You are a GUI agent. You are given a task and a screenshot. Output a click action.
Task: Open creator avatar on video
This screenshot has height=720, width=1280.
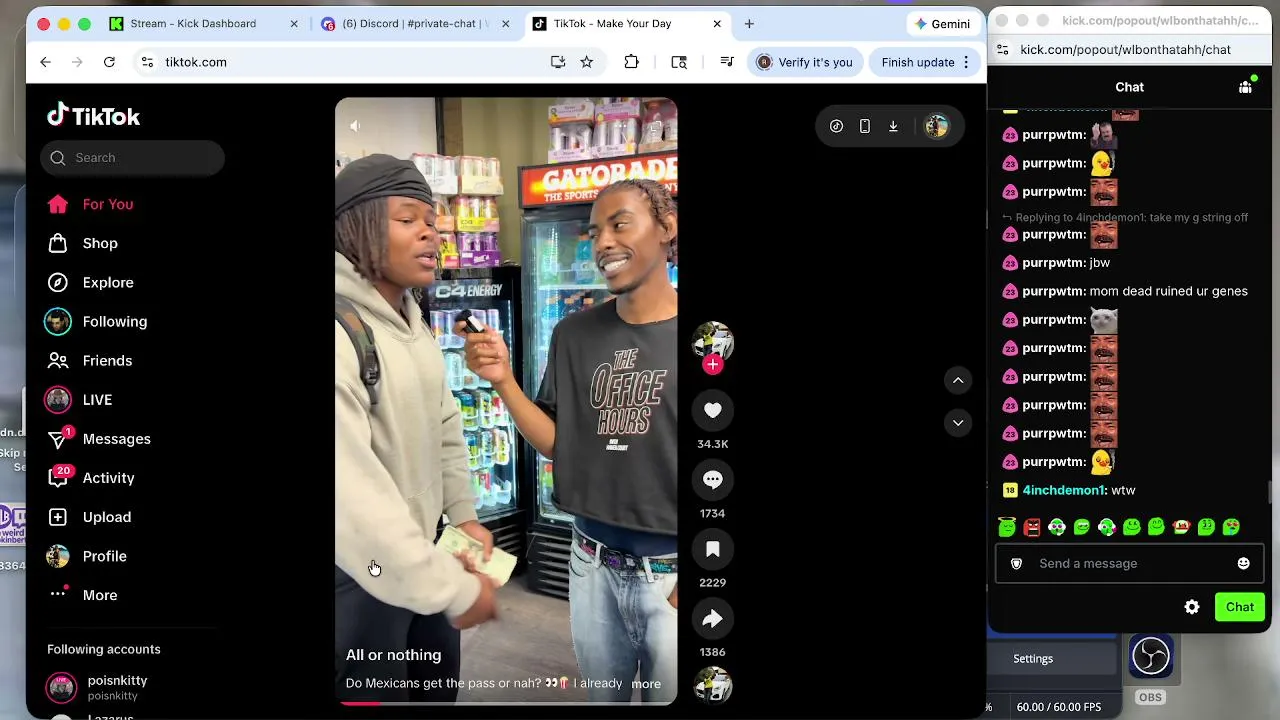[712, 340]
